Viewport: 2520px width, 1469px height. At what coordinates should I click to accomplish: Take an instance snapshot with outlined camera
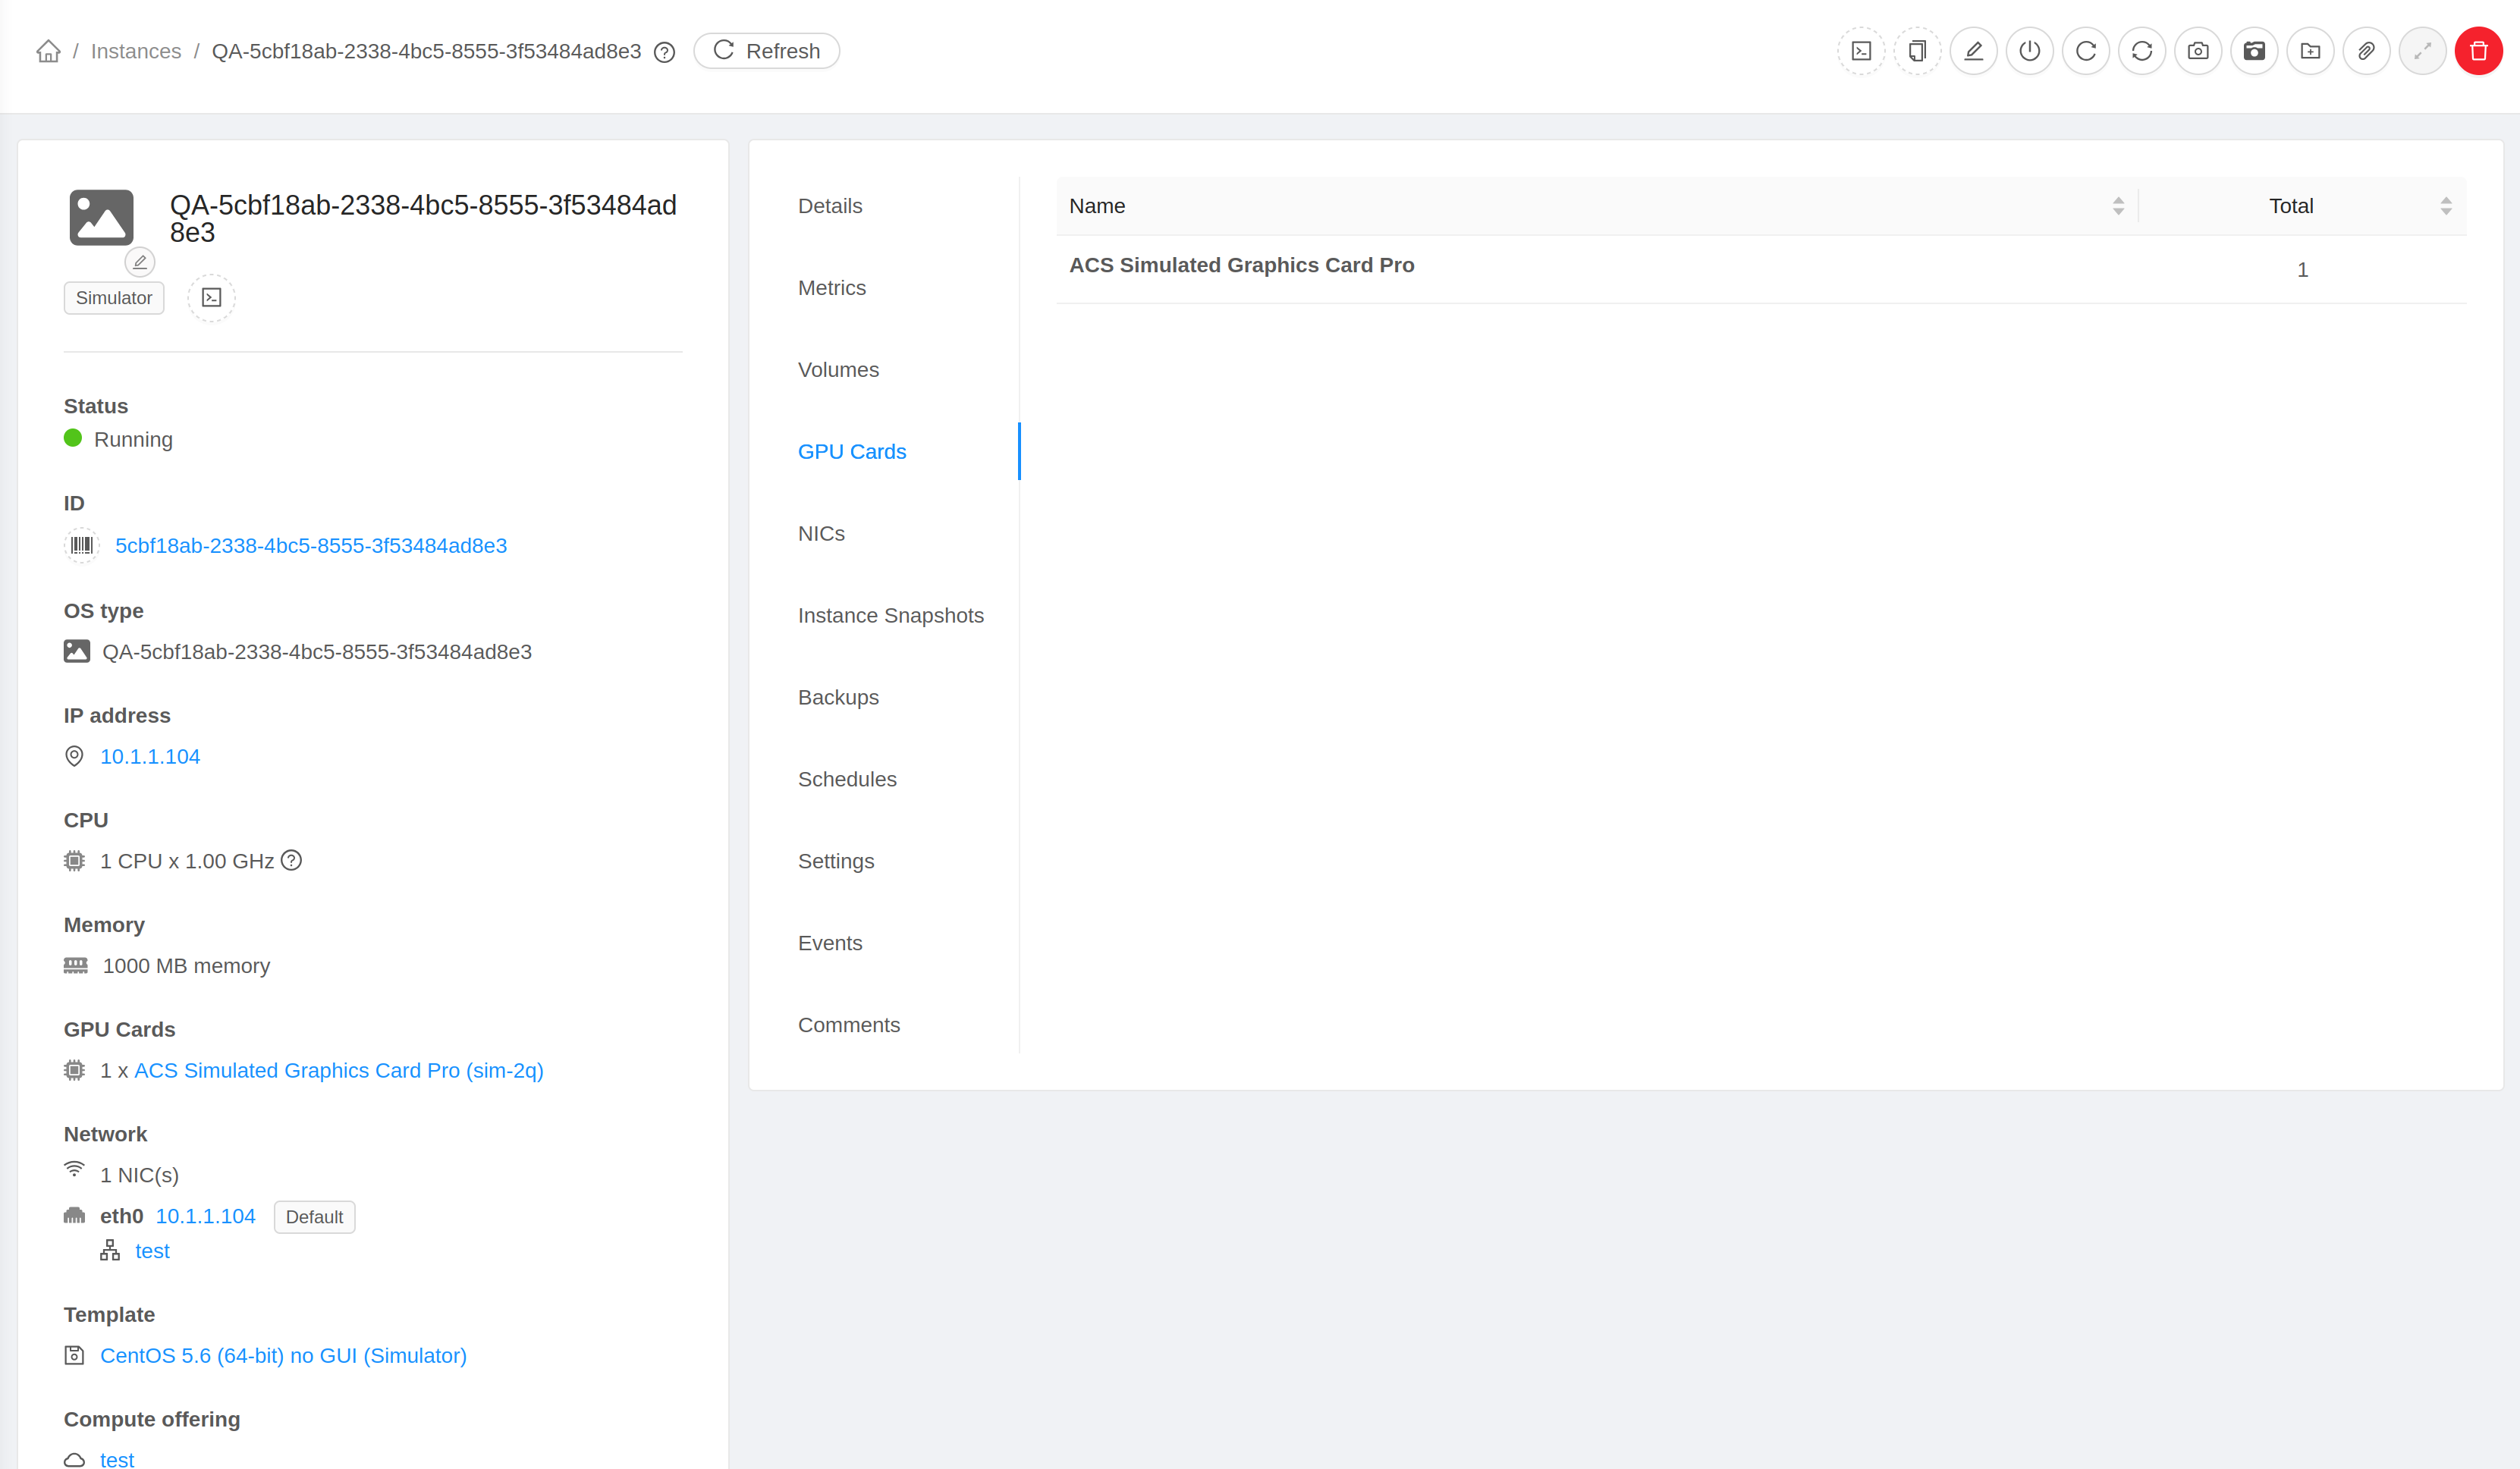tap(2198, 51)
